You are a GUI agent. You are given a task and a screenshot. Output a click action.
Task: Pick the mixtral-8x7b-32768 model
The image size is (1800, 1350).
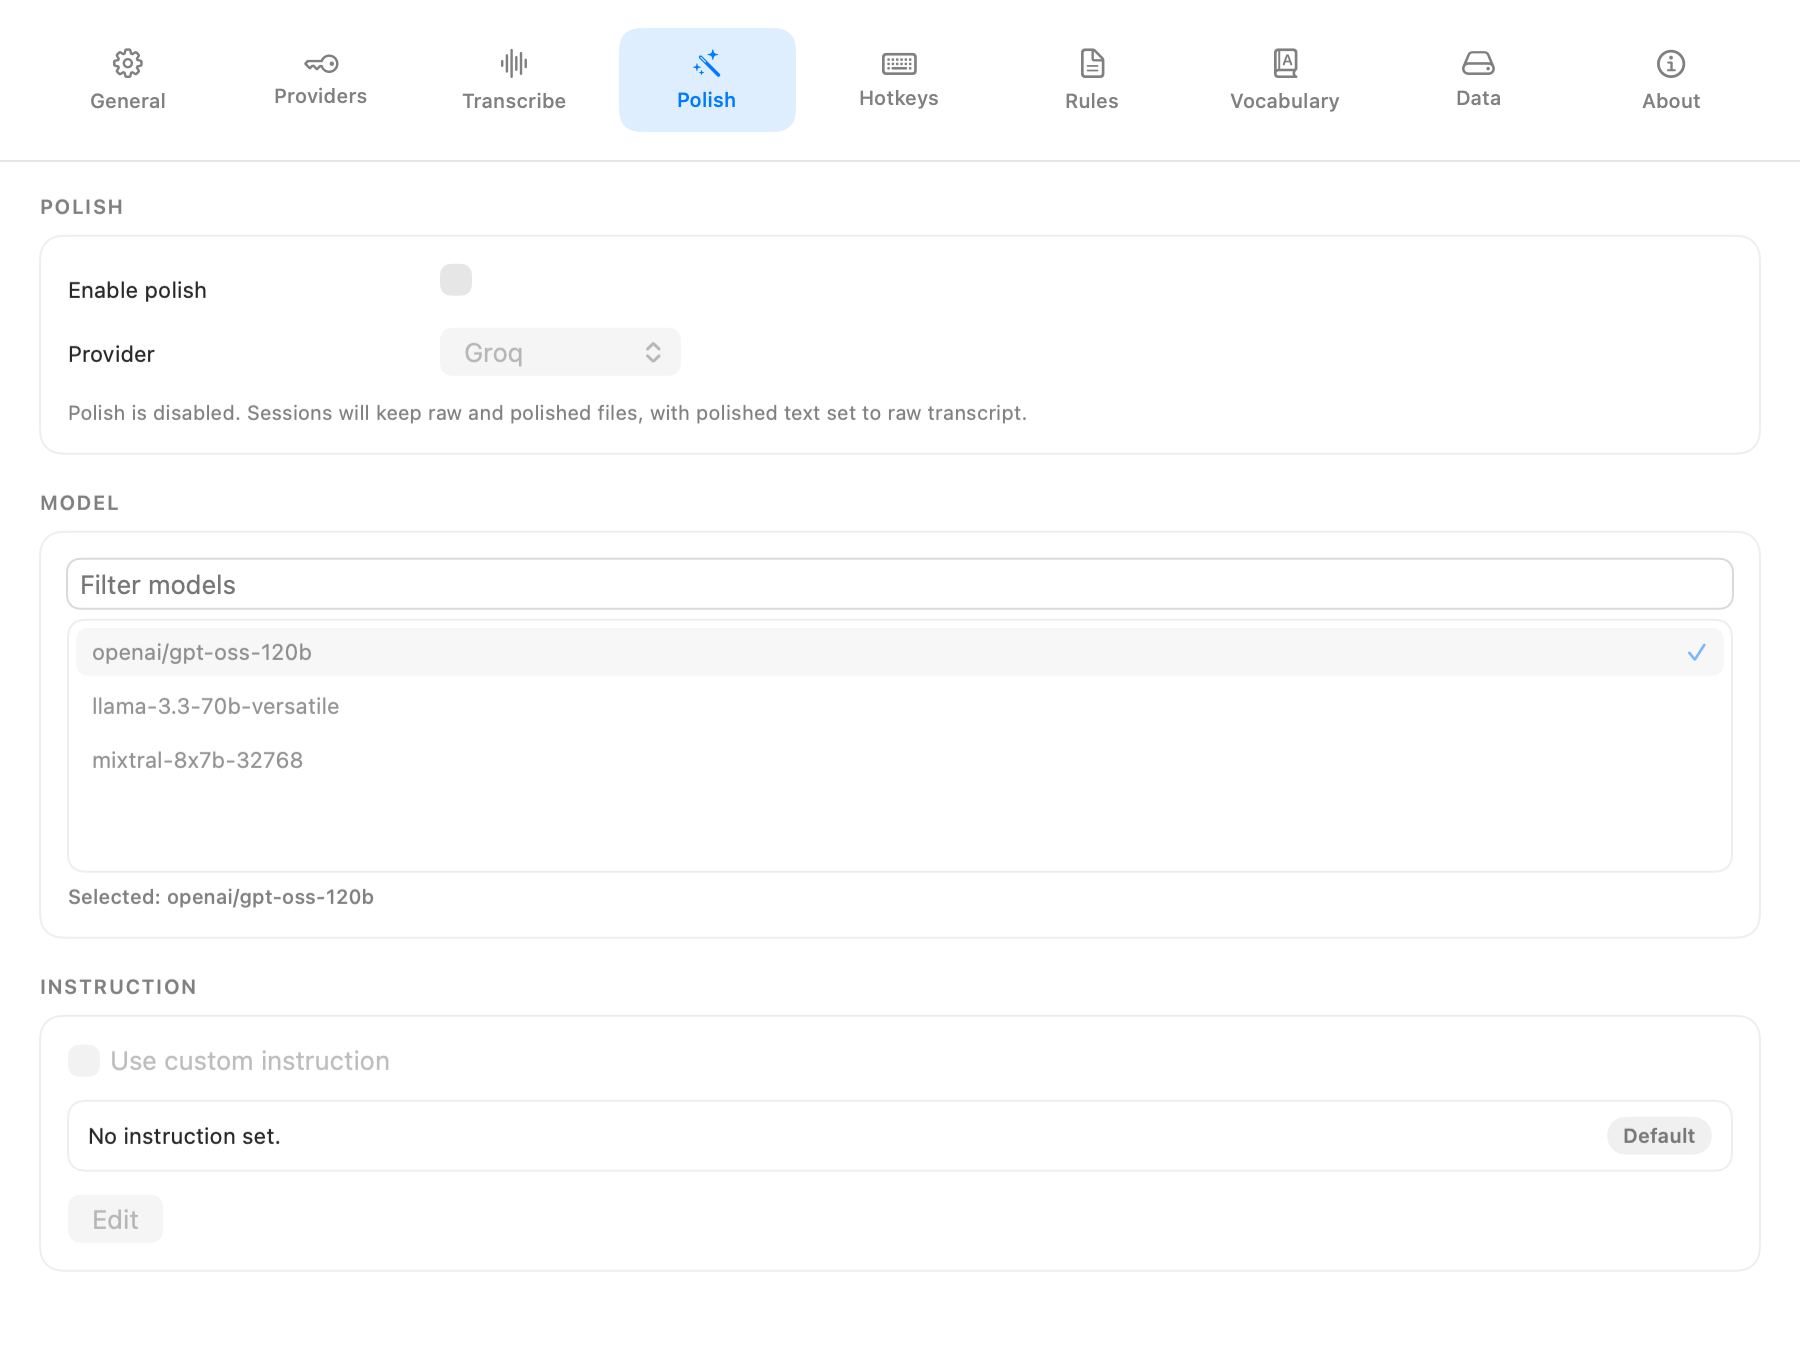tap(900, 760)
